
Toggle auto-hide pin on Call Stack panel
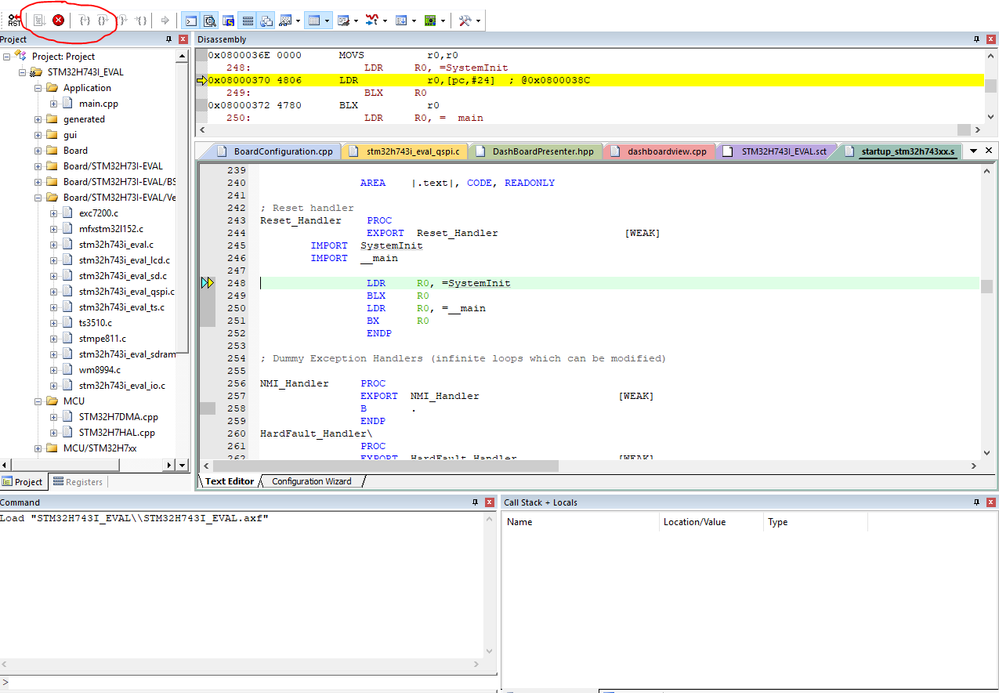(x=976, y=503)
